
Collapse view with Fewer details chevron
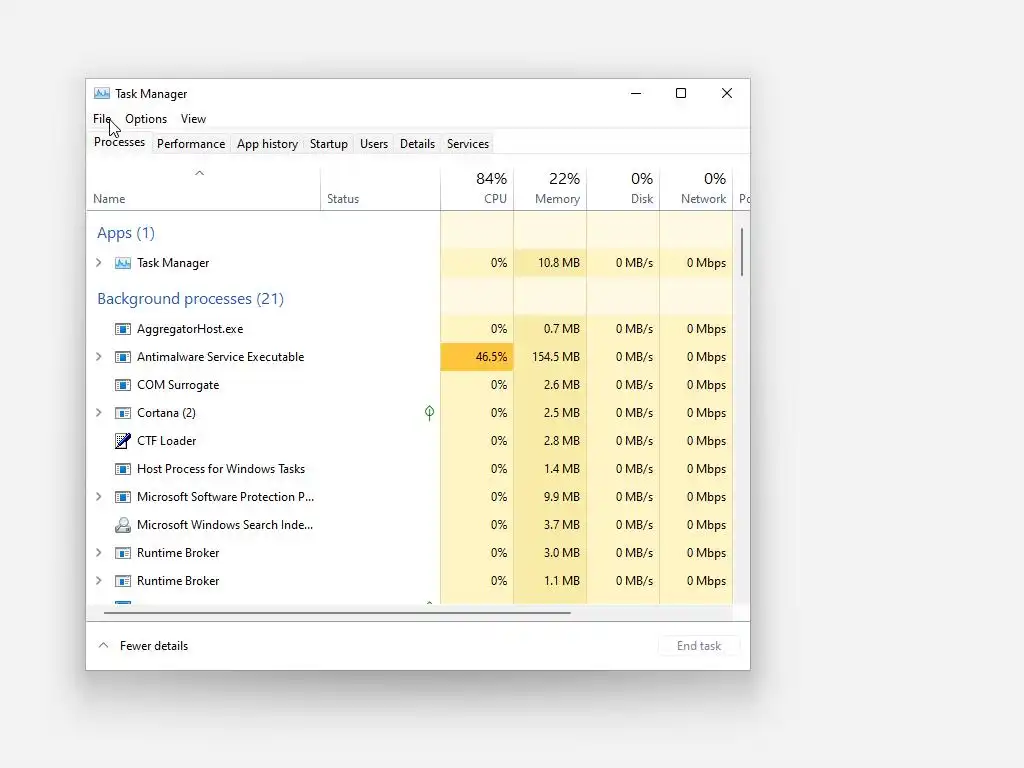tap(103, 645)
